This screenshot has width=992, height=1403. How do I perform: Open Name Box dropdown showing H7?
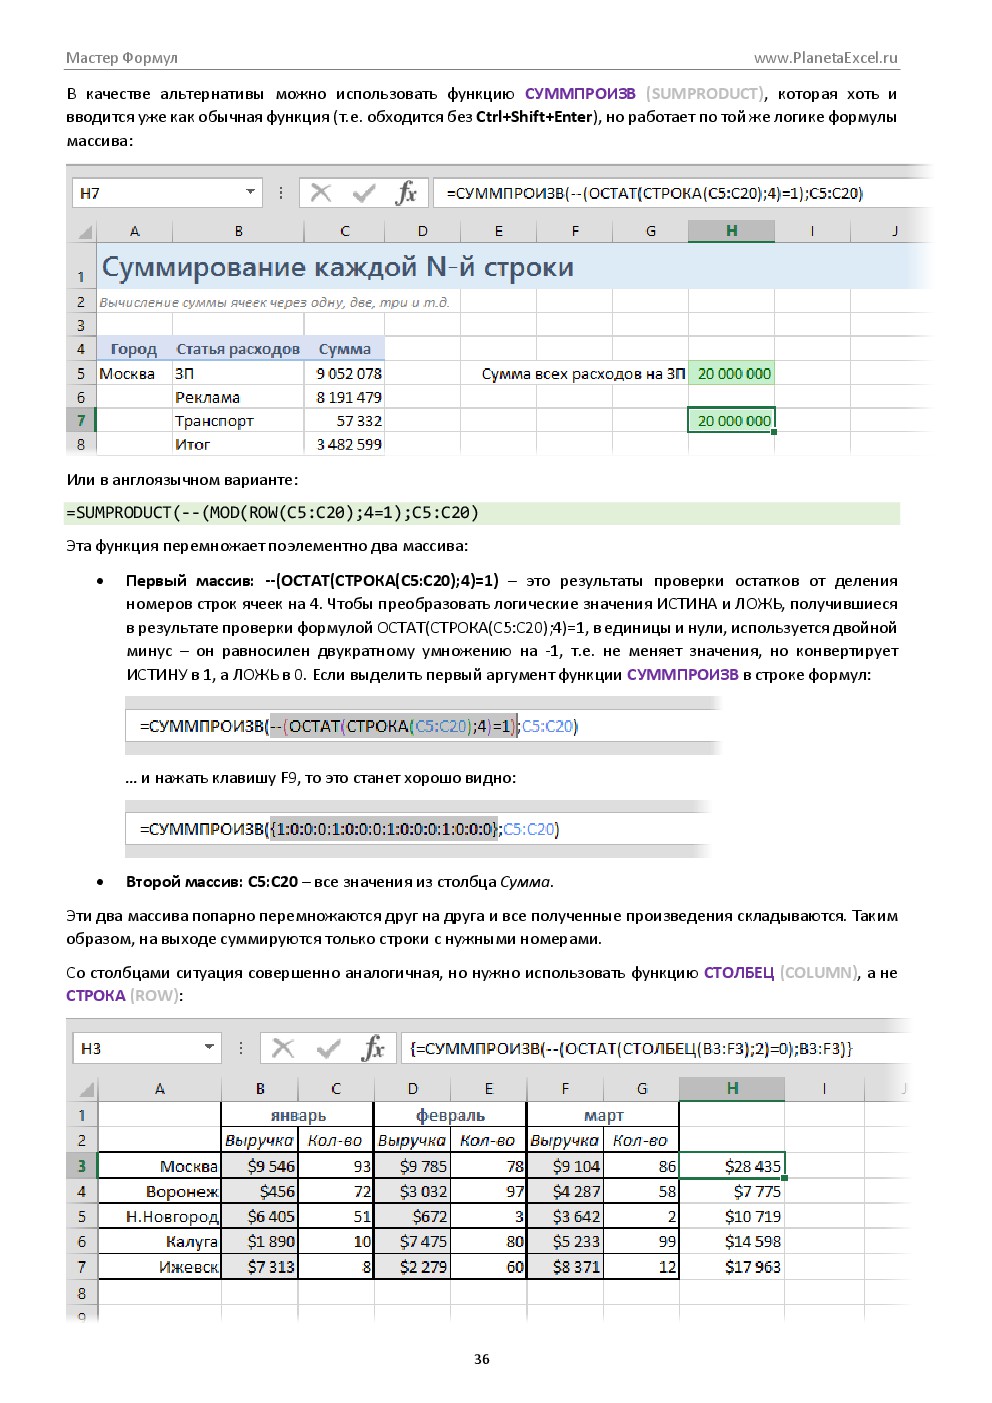coord(250,193)
